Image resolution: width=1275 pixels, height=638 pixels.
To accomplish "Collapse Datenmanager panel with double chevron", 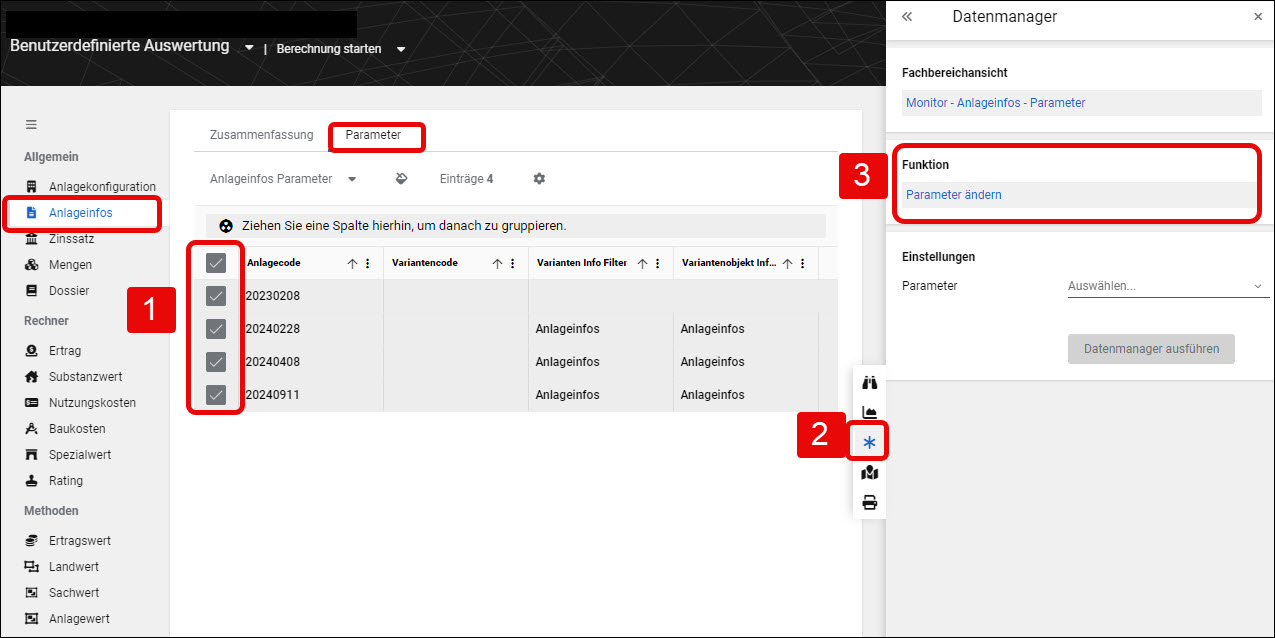I will click(x=907, y=17).
